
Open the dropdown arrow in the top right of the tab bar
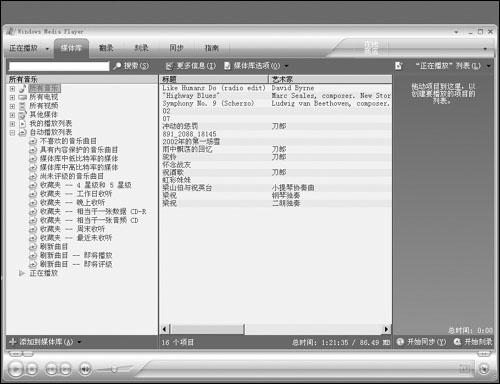coord(485,49)
